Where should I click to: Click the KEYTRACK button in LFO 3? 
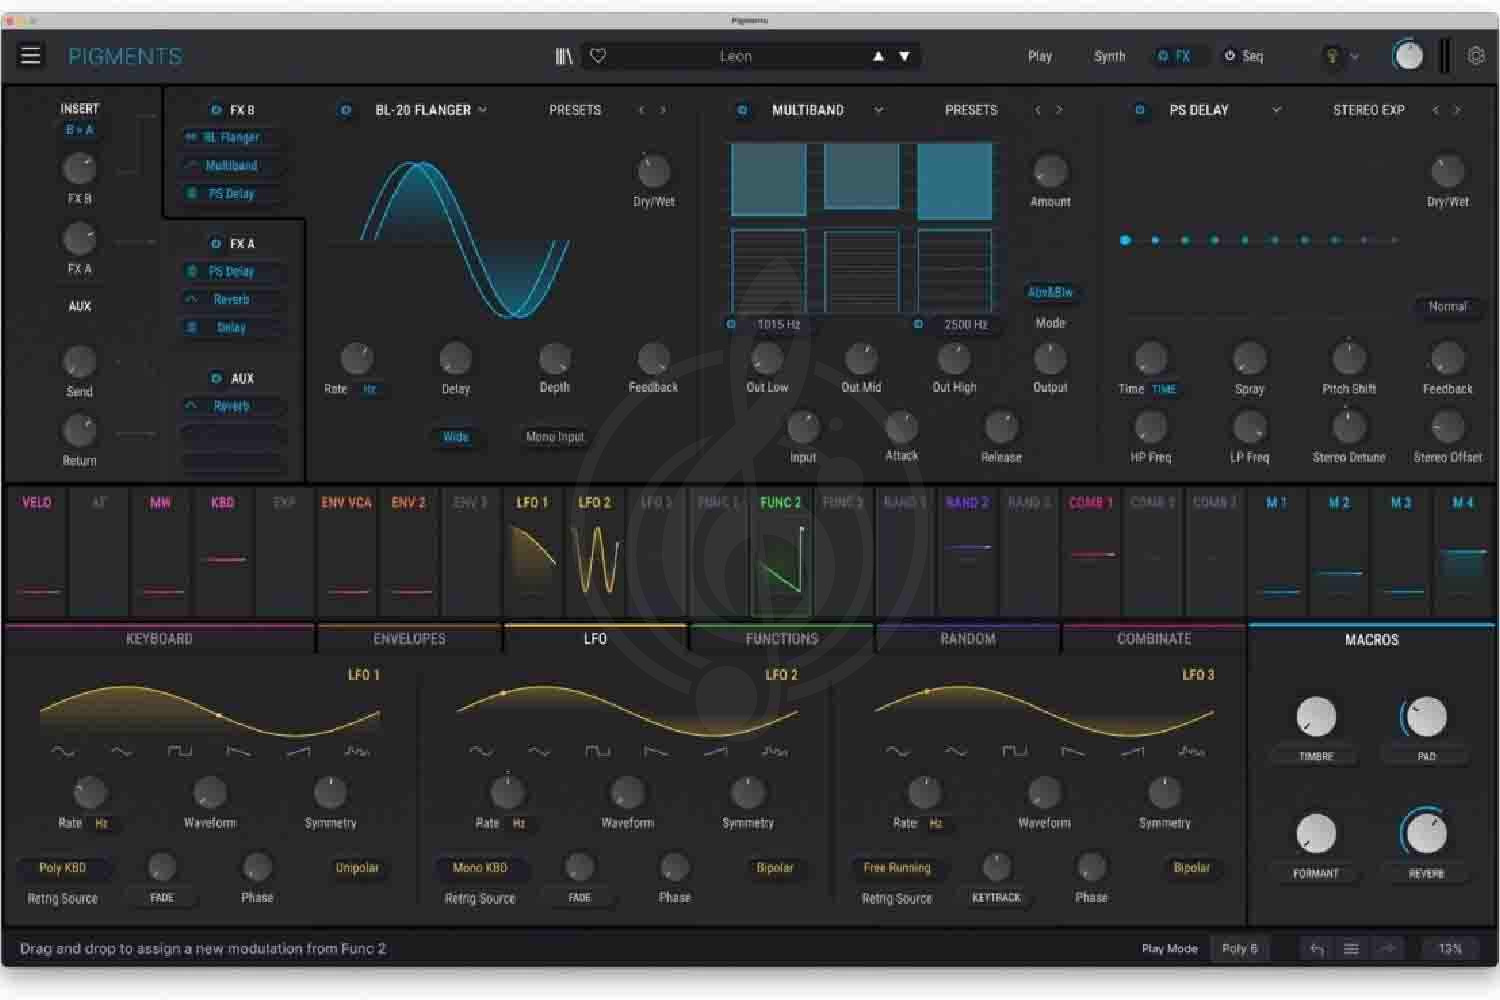996,898
